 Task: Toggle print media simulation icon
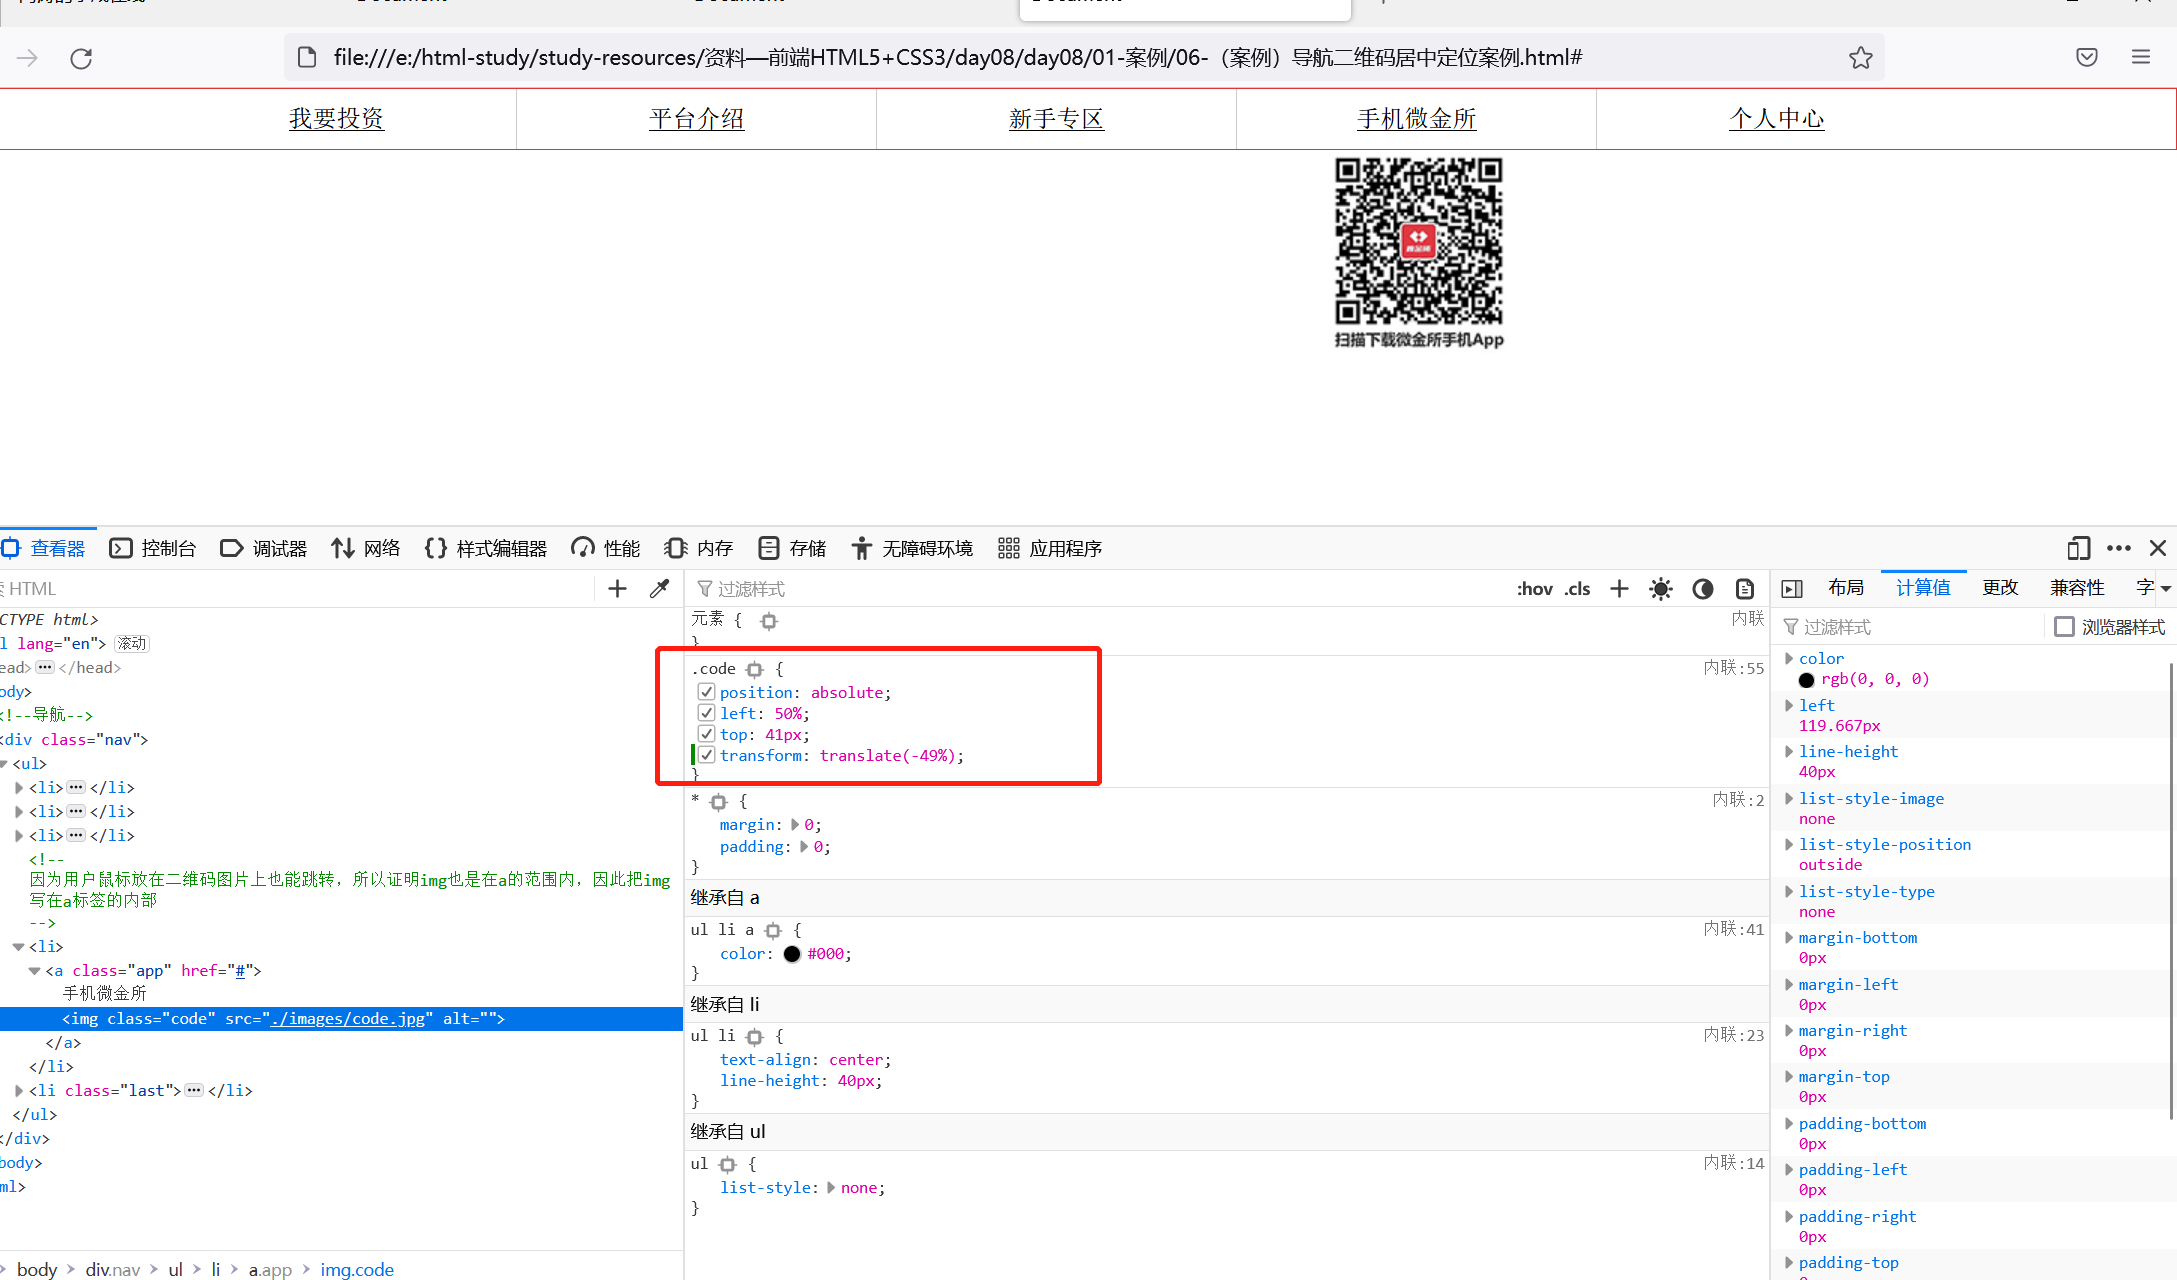tap(1745, 589)
